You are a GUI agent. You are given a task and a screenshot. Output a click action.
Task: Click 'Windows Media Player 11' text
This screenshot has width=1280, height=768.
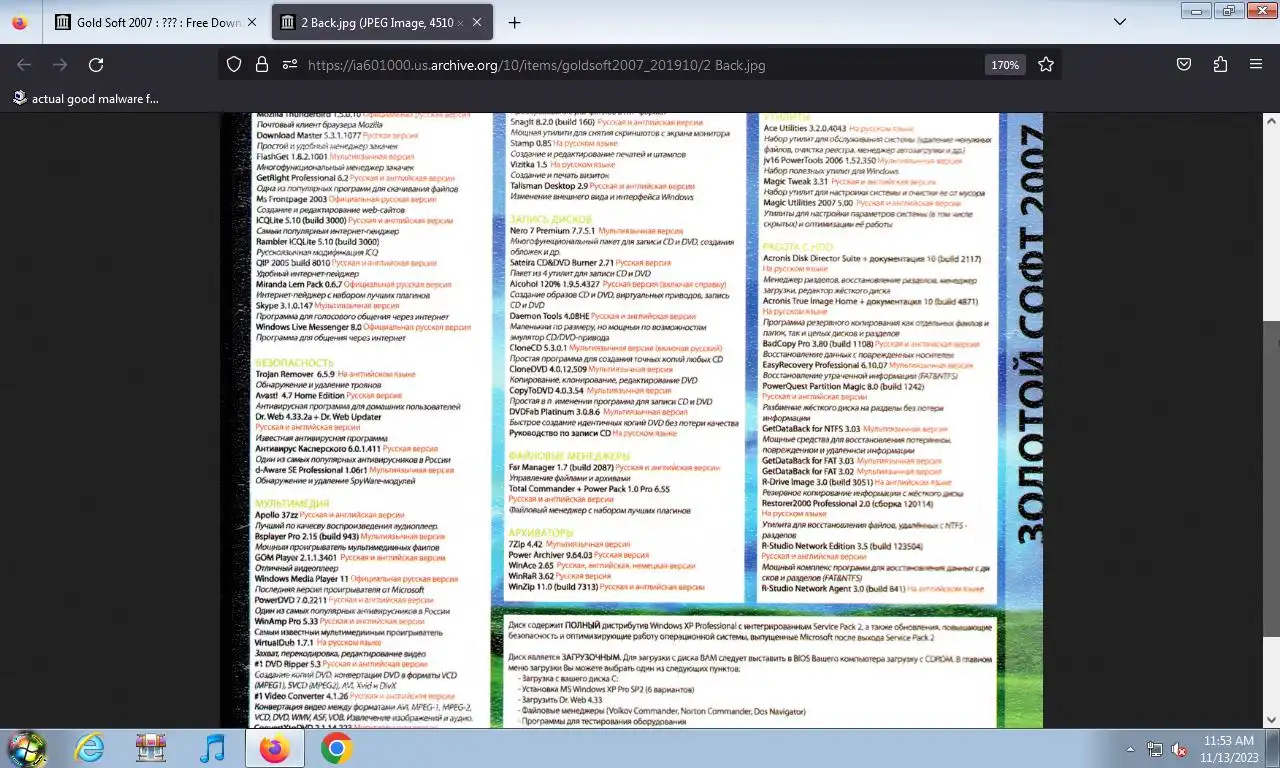coord(301,578)
